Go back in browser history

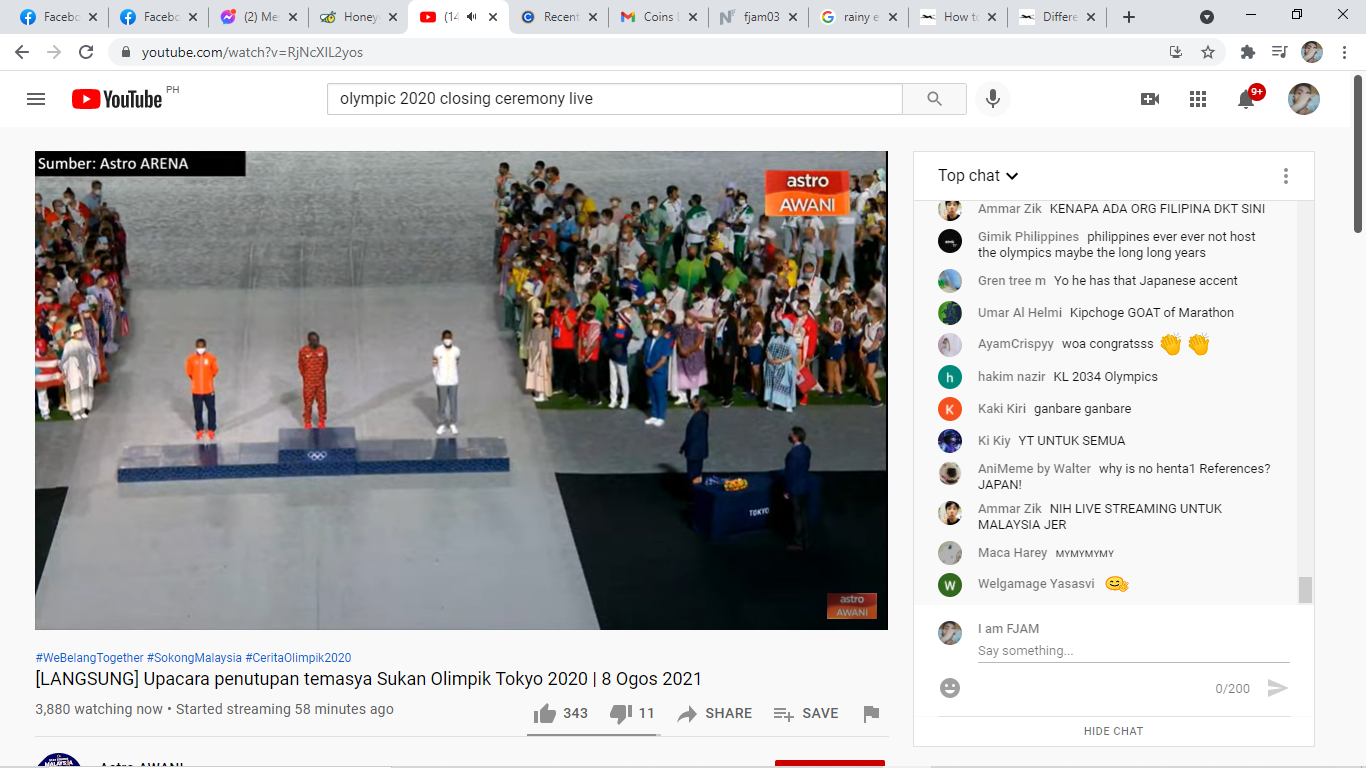click(22, 52)
